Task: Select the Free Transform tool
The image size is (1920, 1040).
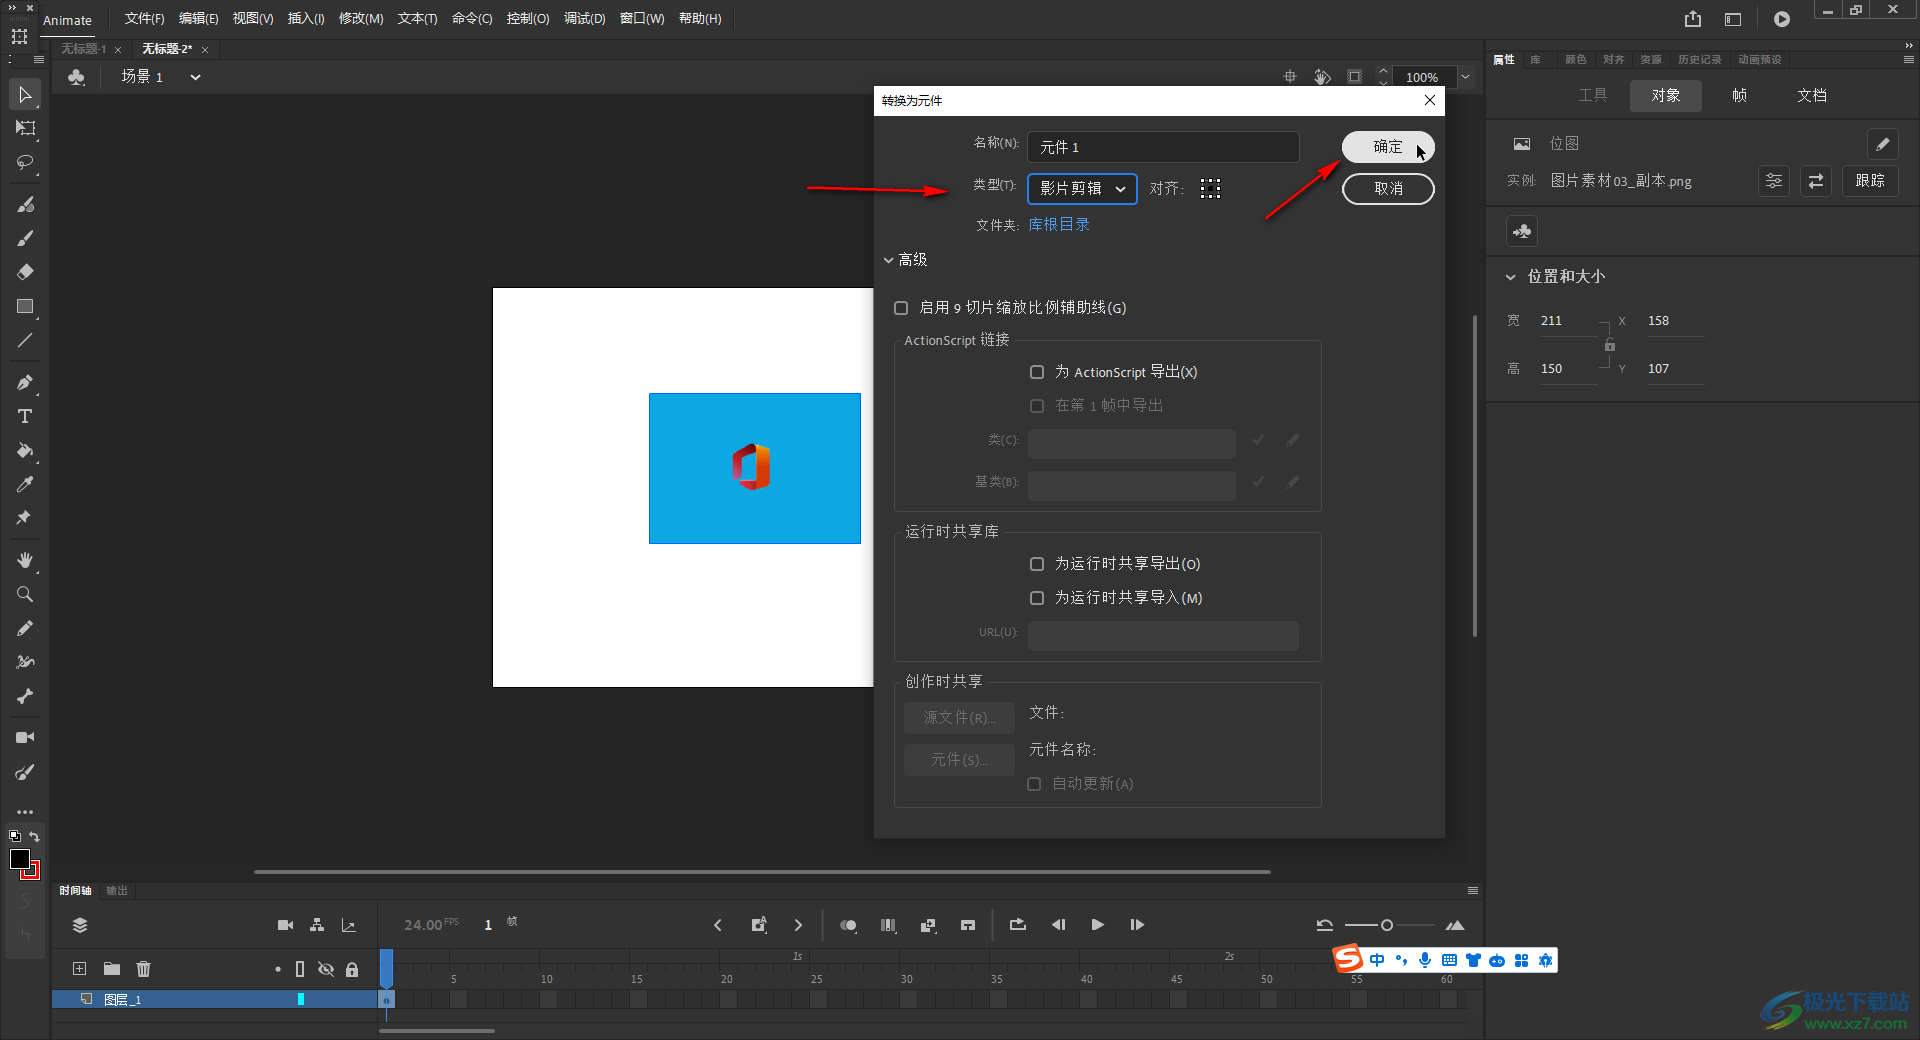Action: pos(25,128)
